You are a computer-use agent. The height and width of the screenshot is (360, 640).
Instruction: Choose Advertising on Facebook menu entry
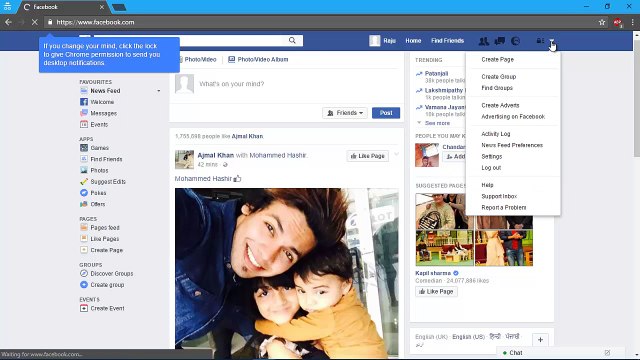(x=513, y=117)
